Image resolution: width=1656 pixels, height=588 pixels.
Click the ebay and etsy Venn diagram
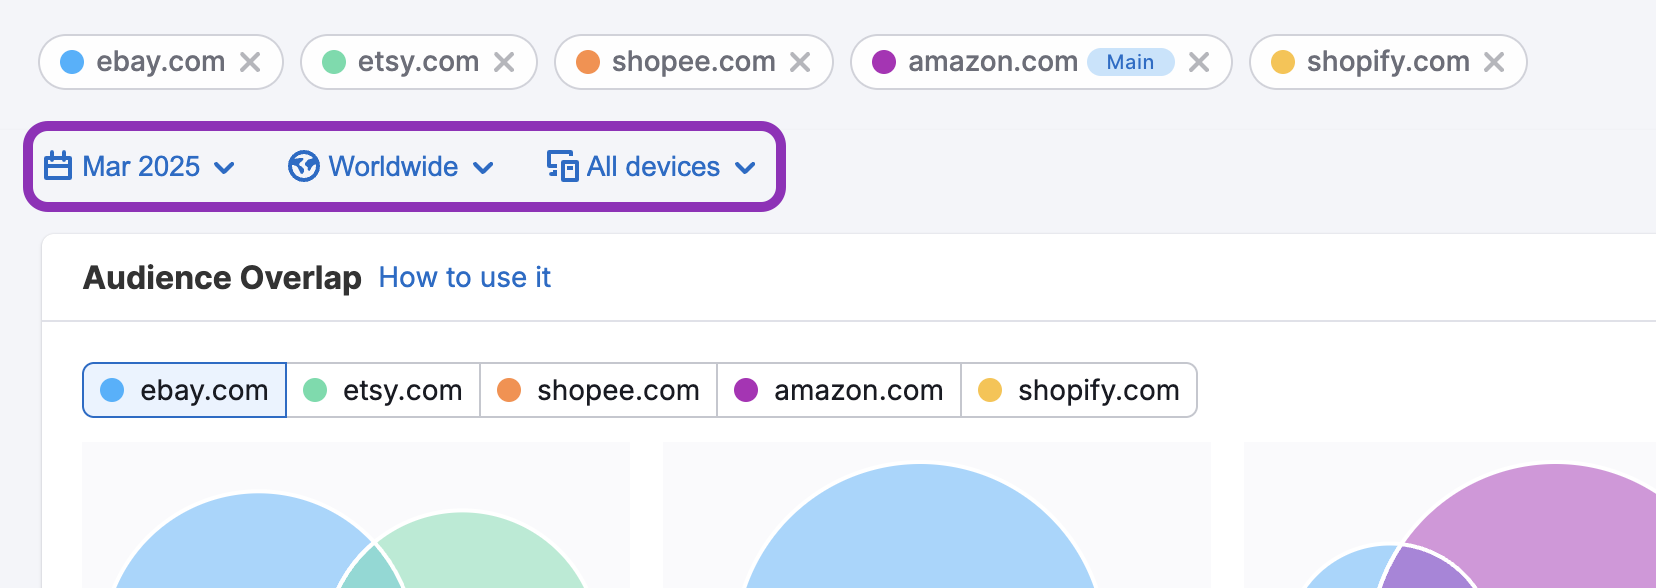coord(355,540)
